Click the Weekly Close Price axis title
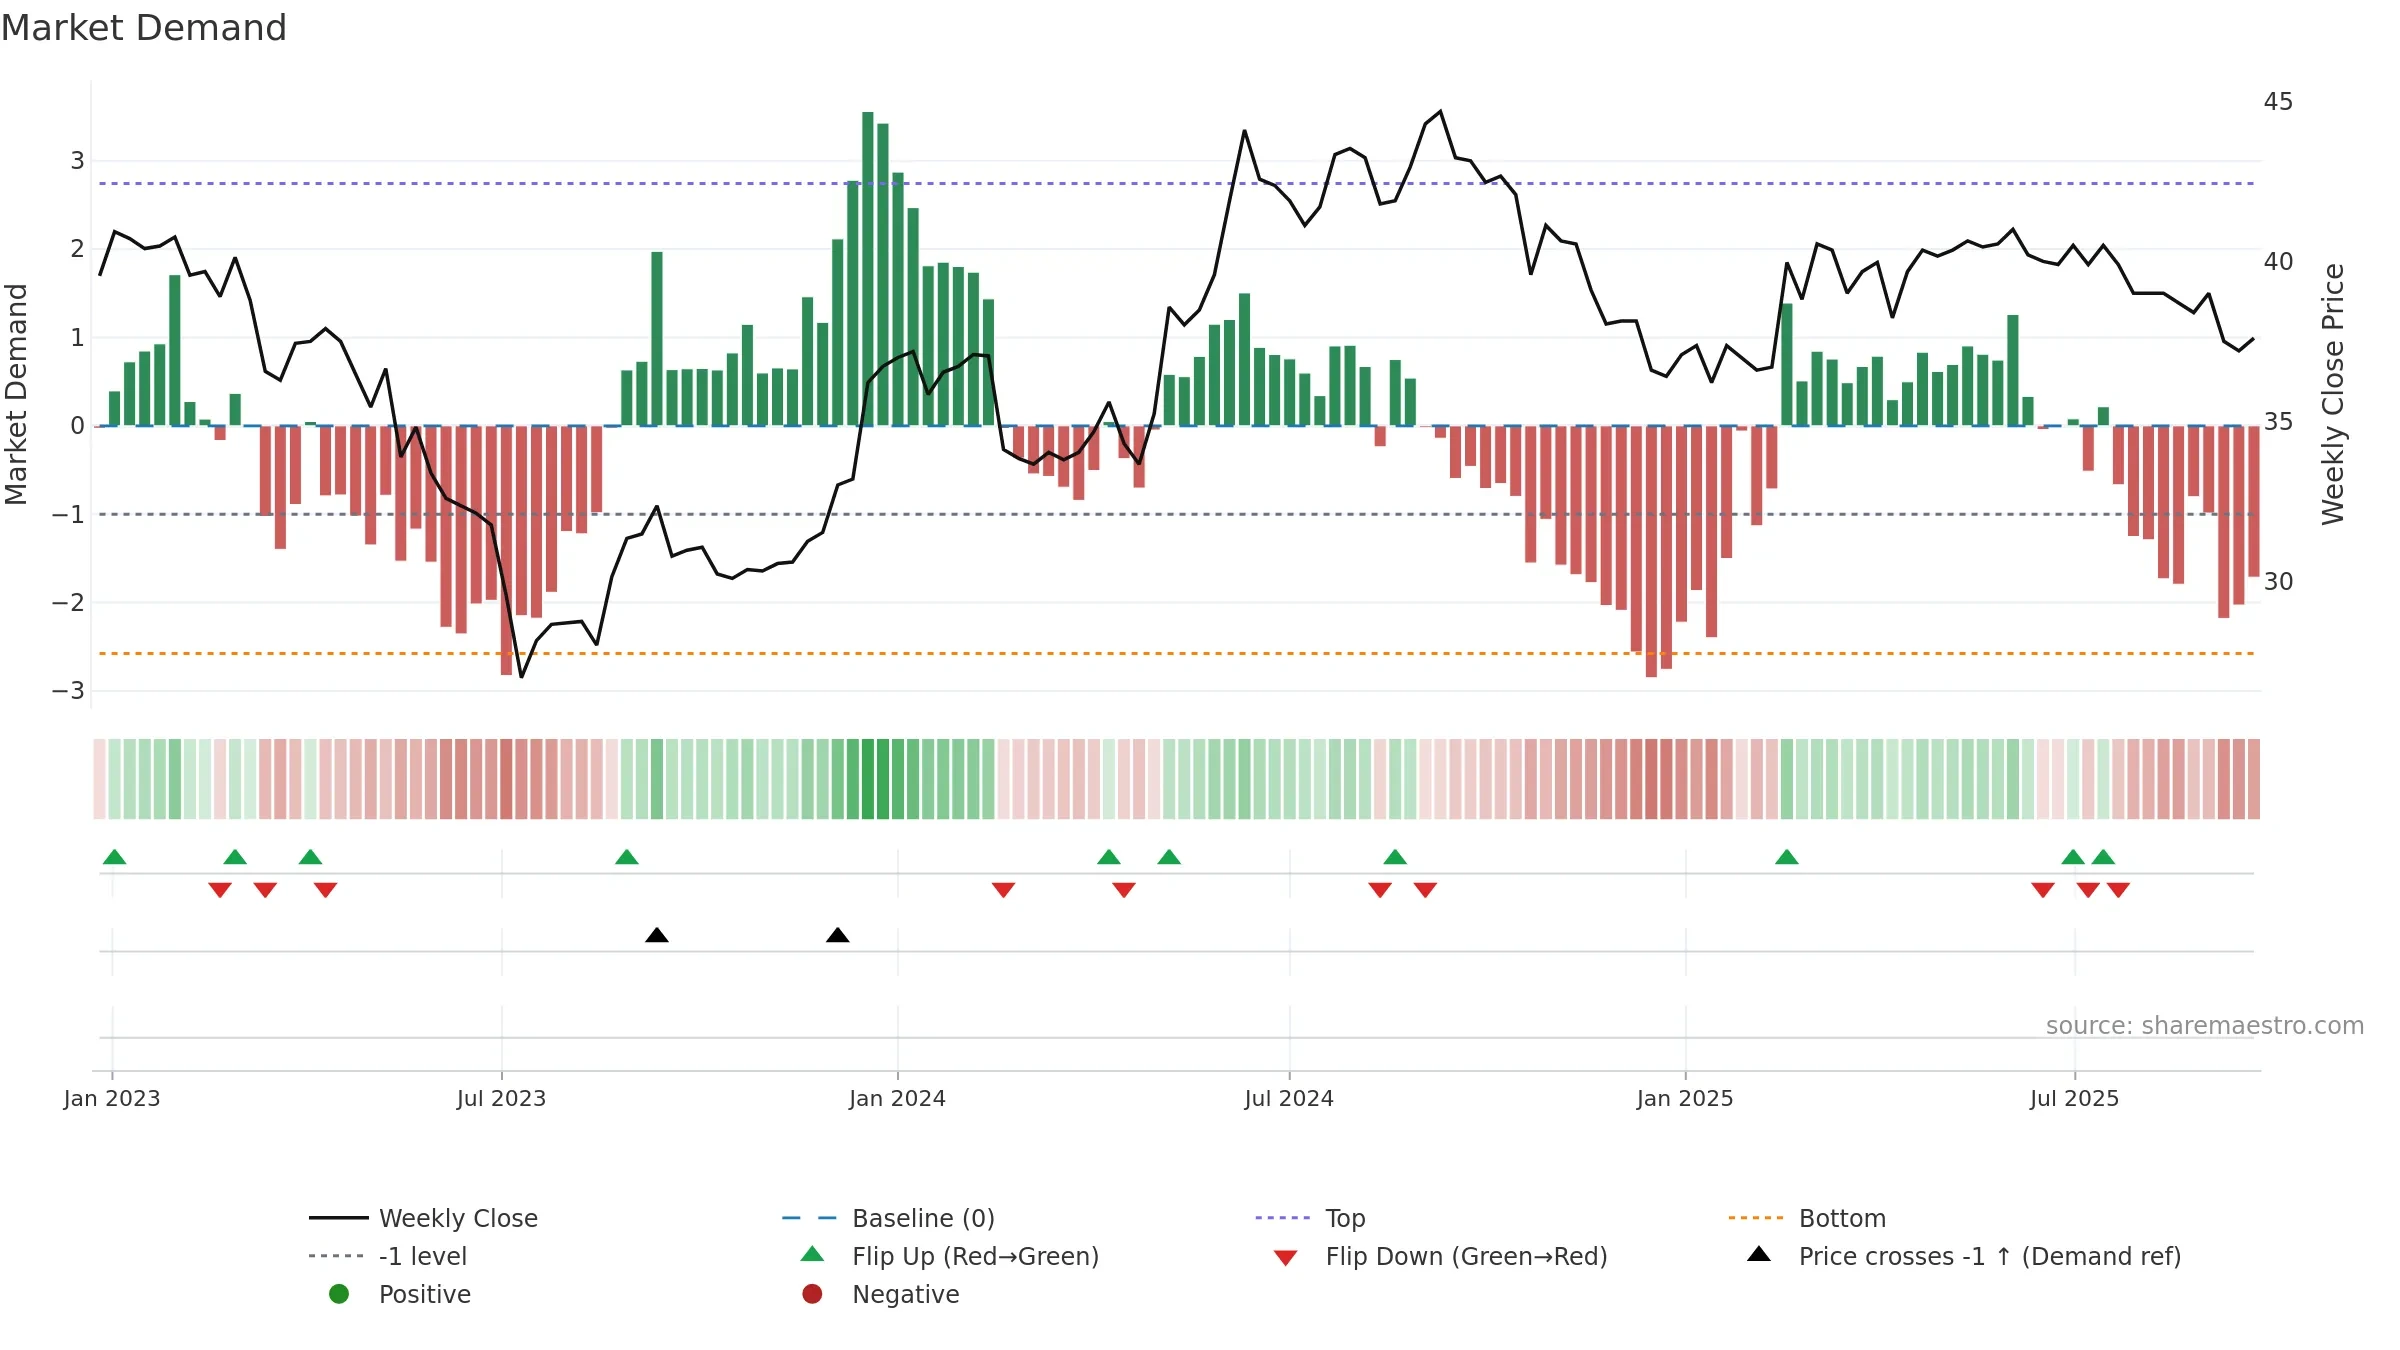Screen dimensions: 2400x1350 (2333, 394)
